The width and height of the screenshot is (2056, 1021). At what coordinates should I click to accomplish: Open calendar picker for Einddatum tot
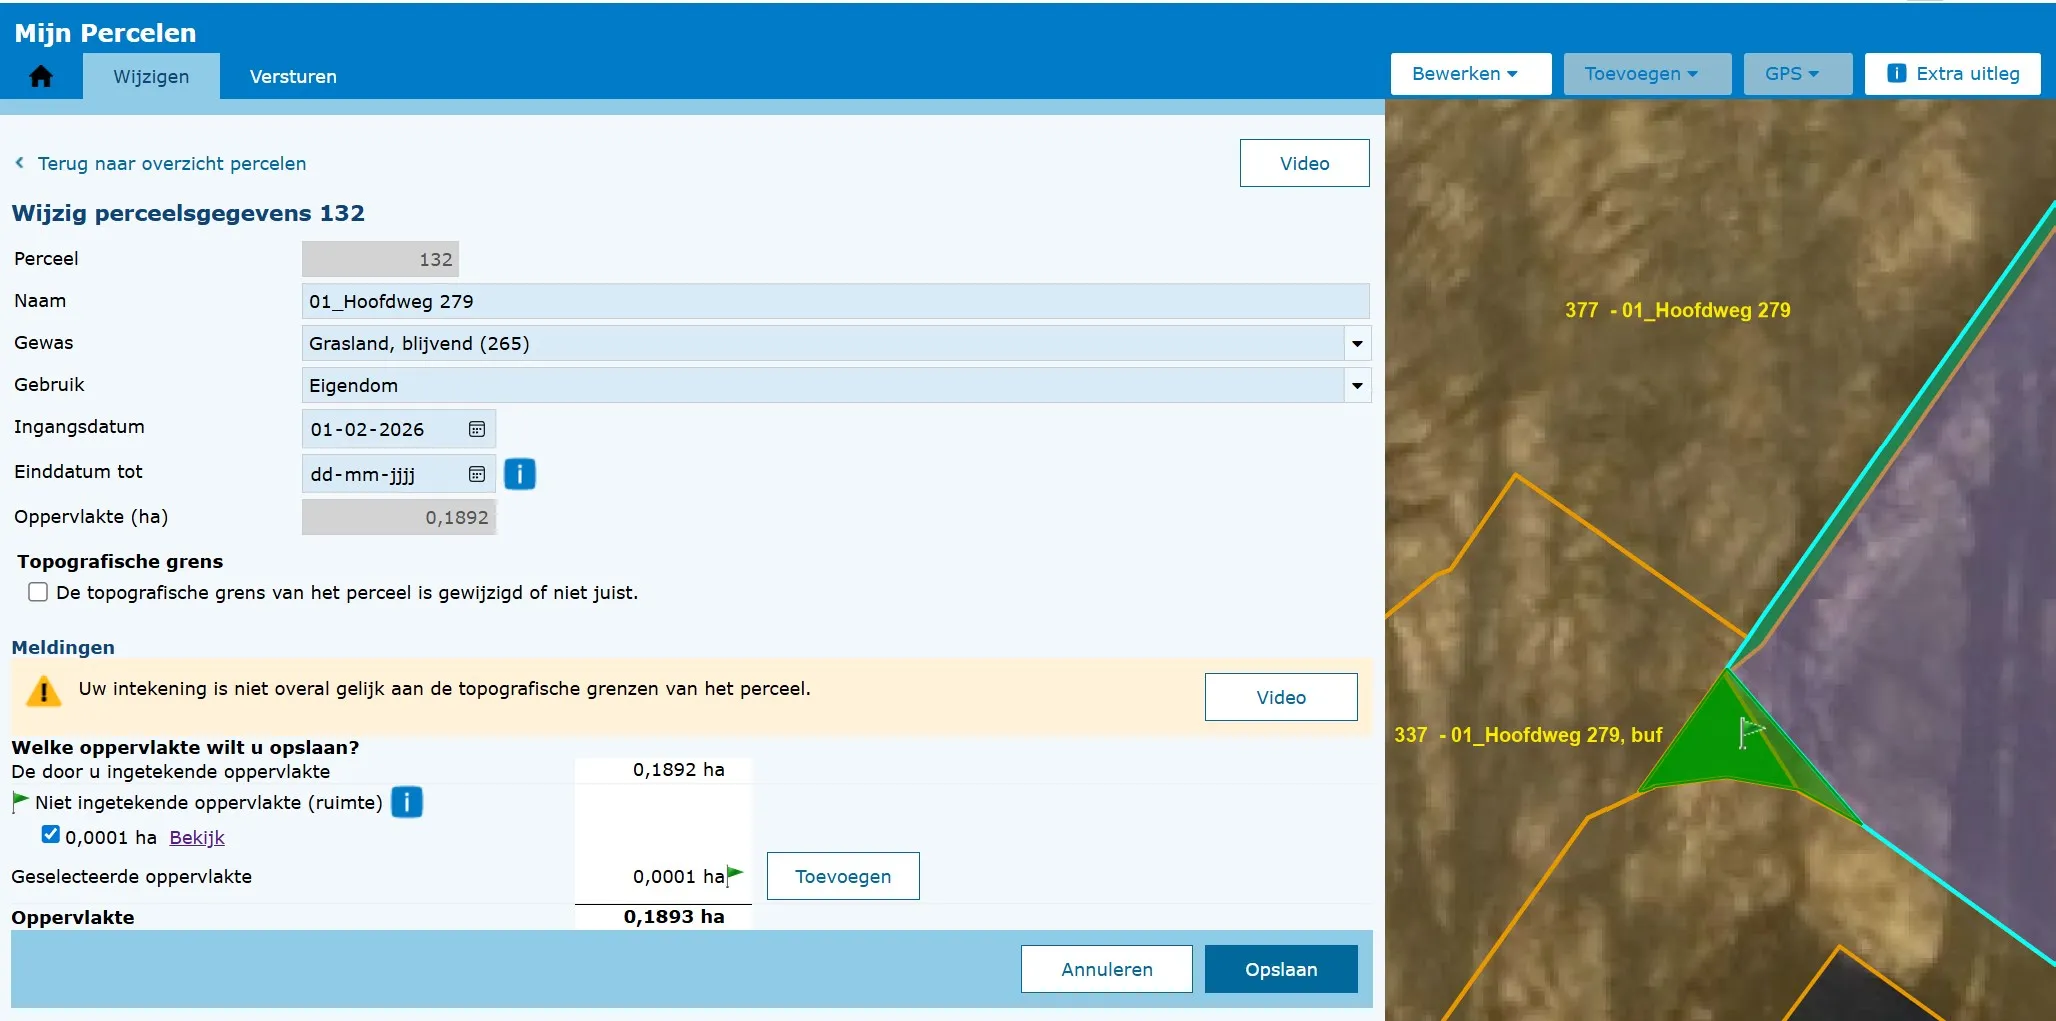coord(477,474)
